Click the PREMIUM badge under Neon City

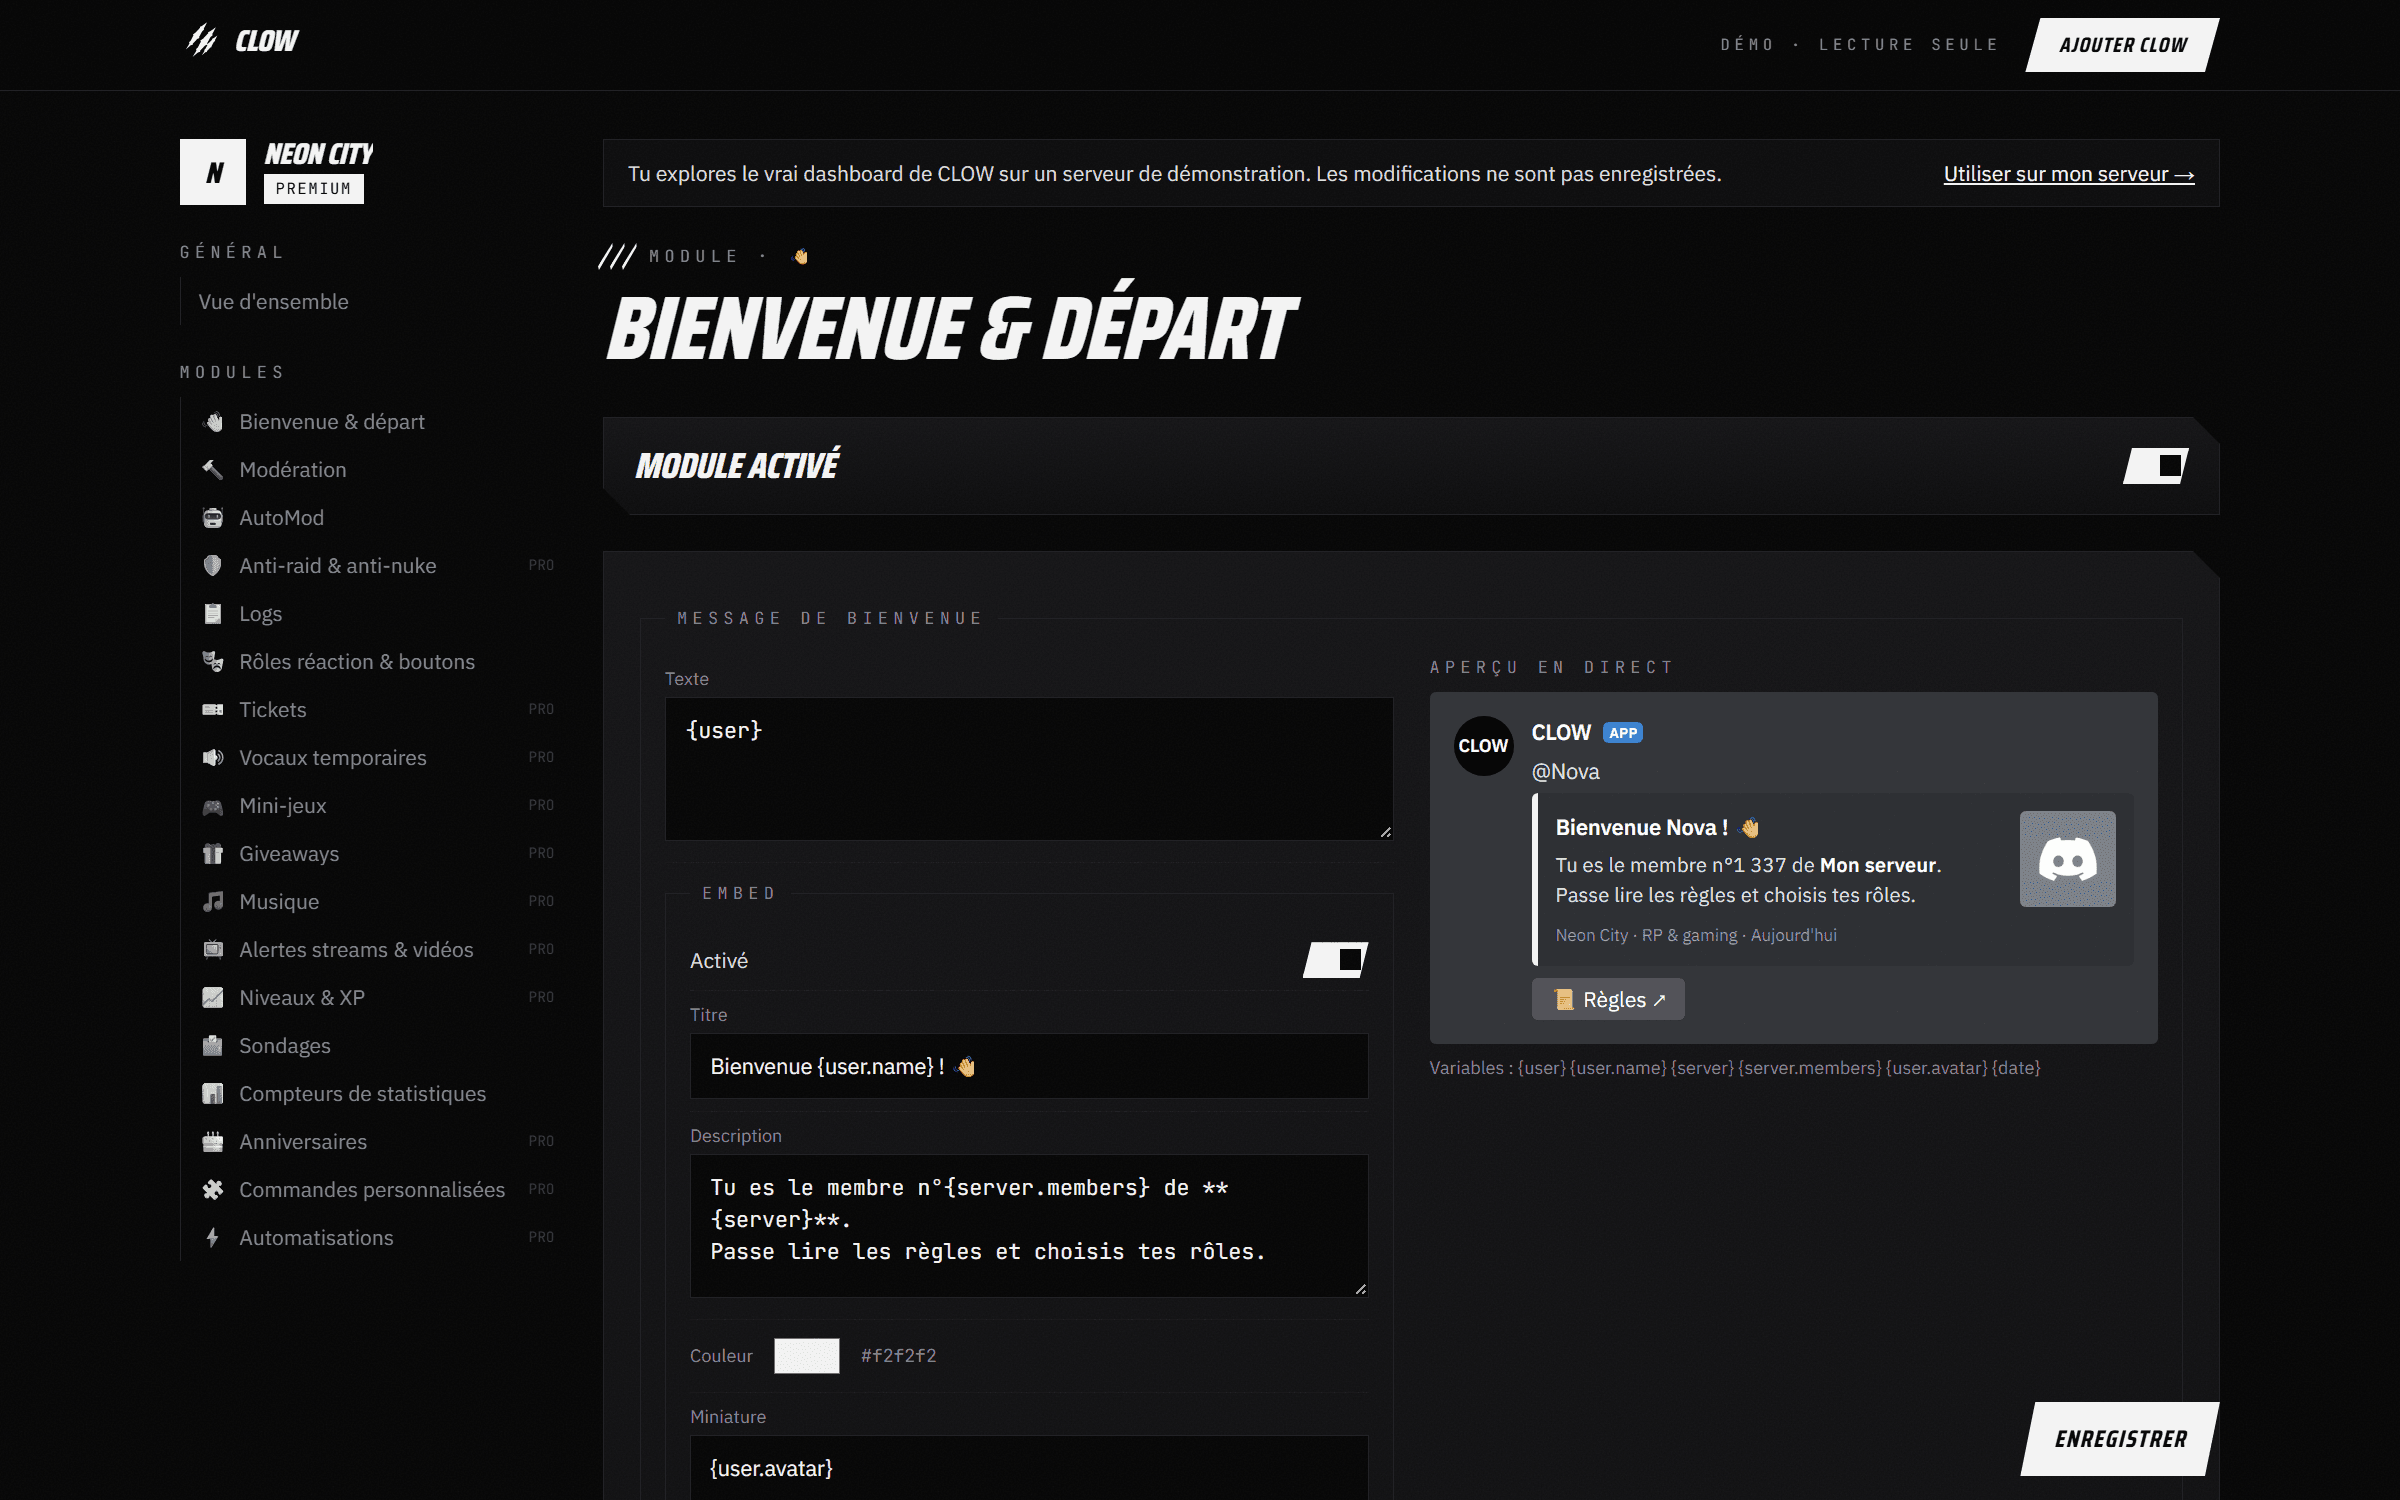coord(314,189)
